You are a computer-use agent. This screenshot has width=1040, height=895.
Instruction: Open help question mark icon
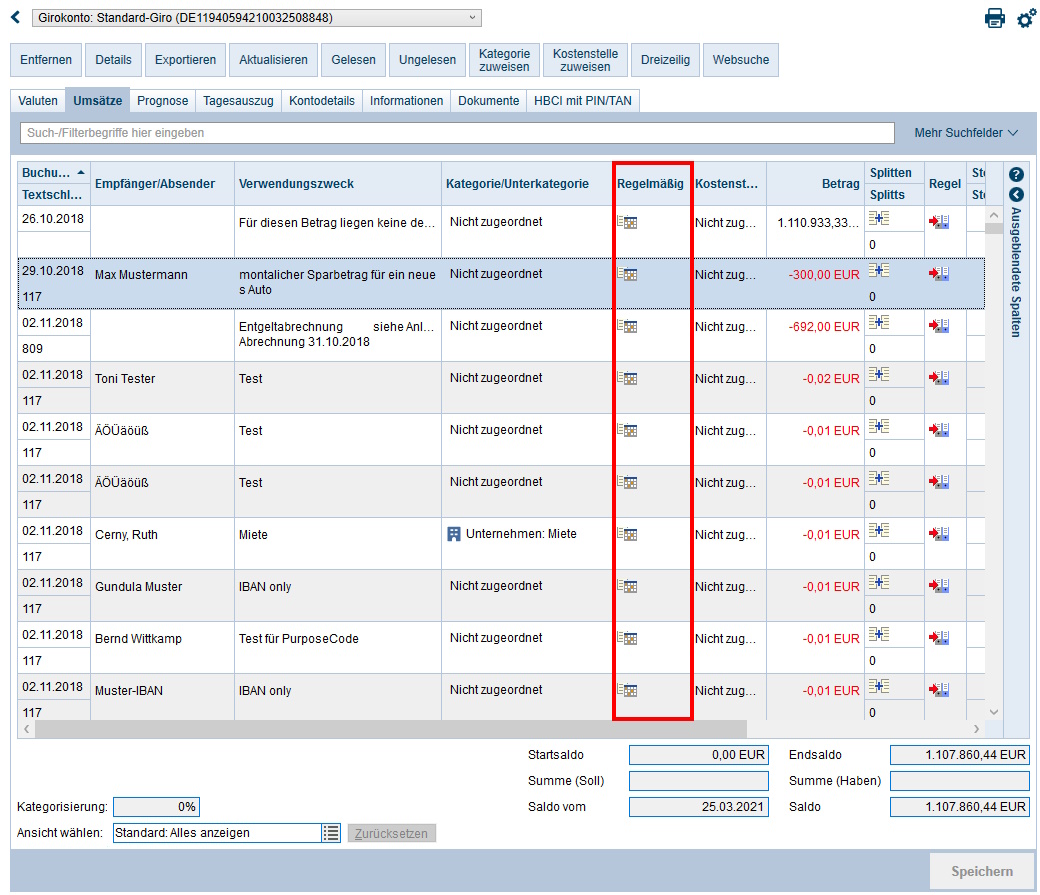pos(1016,174)
